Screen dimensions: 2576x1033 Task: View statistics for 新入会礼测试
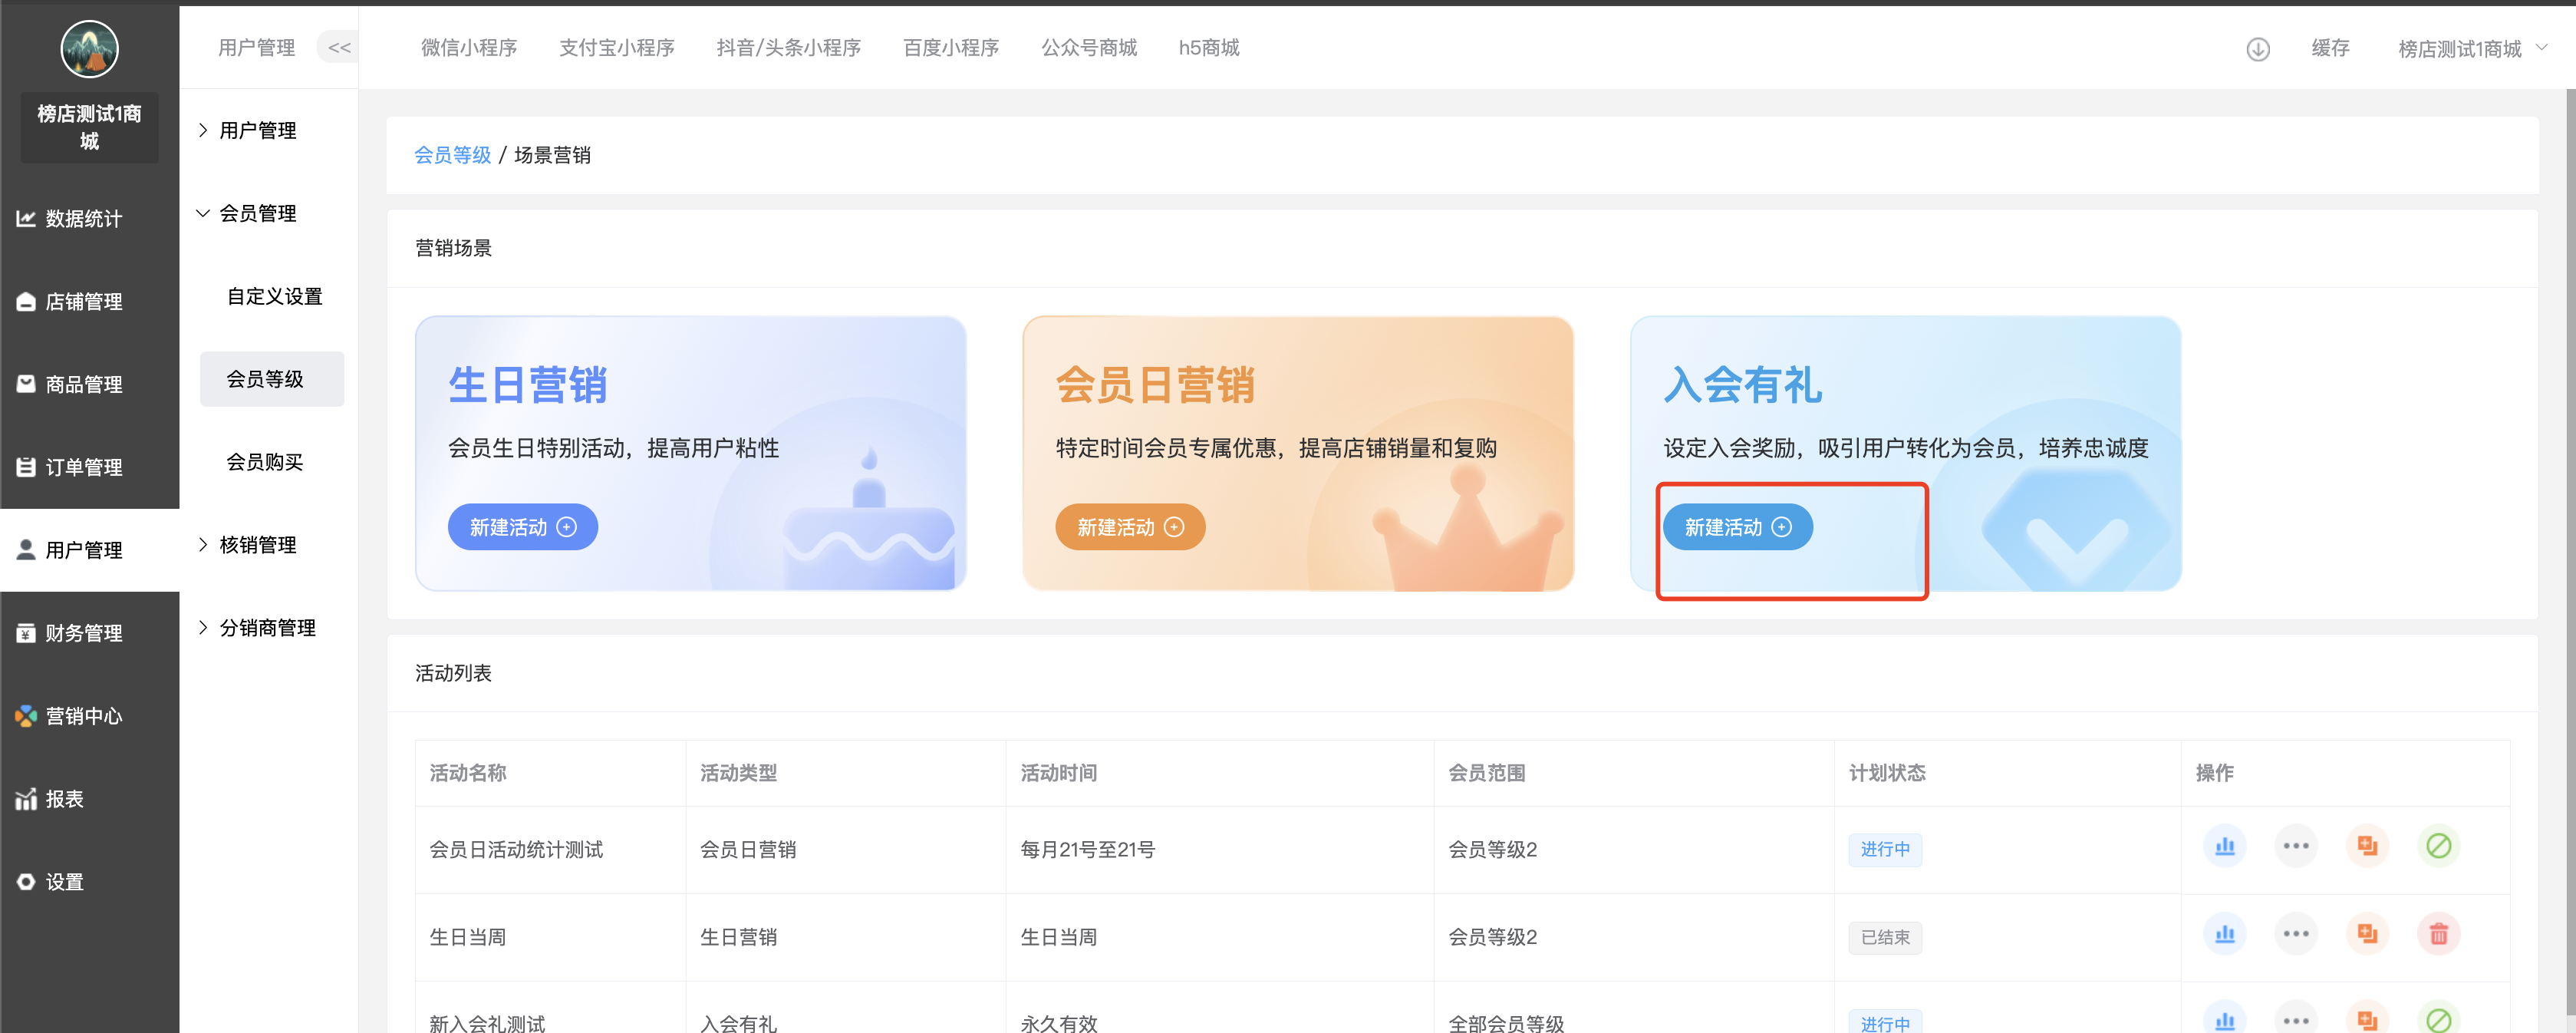pos(2224,1018)
